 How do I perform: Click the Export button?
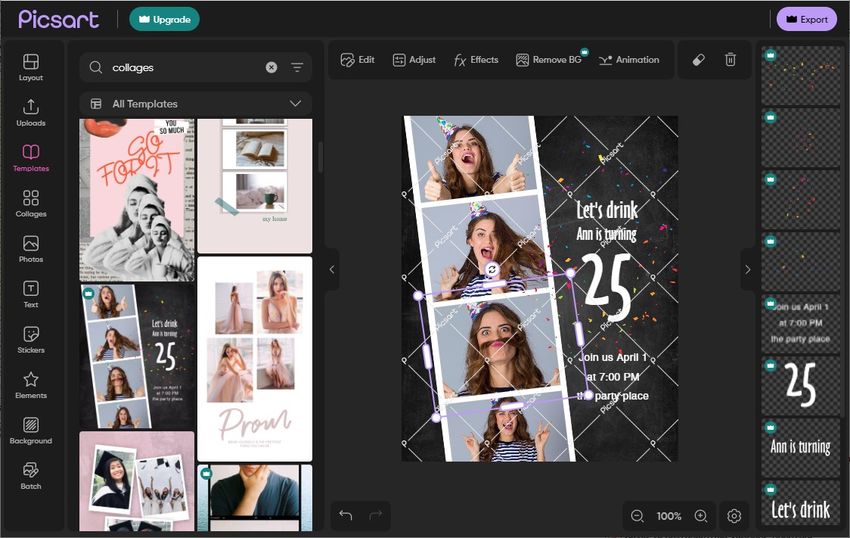pyautogui.click(x=806, y=19)
